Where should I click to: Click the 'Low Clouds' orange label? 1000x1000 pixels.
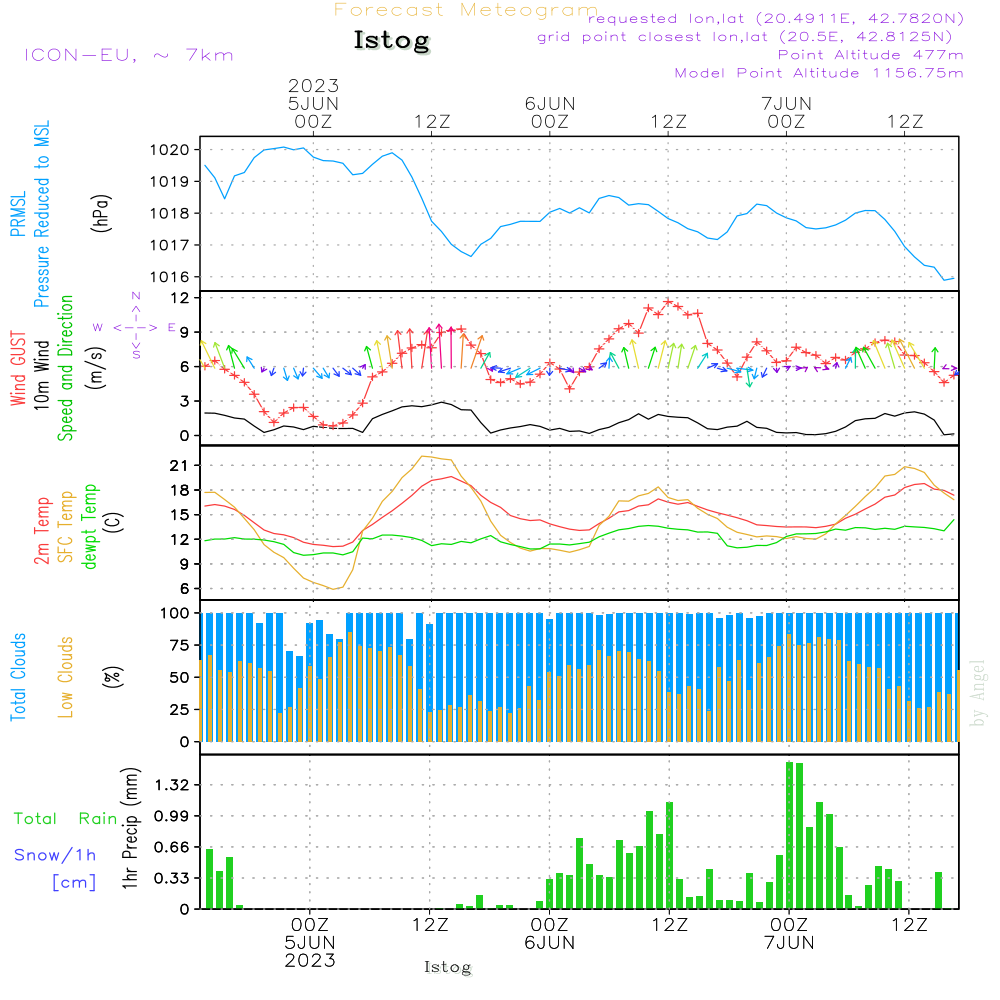pos(66,677)
